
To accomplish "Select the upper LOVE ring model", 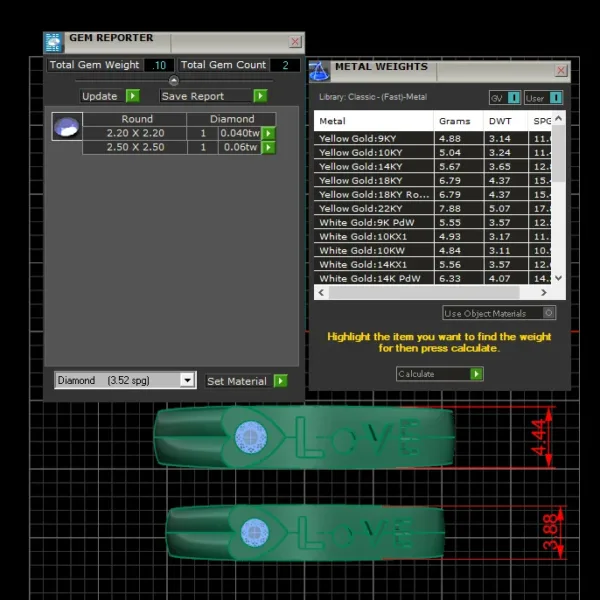I will point(304,437).
